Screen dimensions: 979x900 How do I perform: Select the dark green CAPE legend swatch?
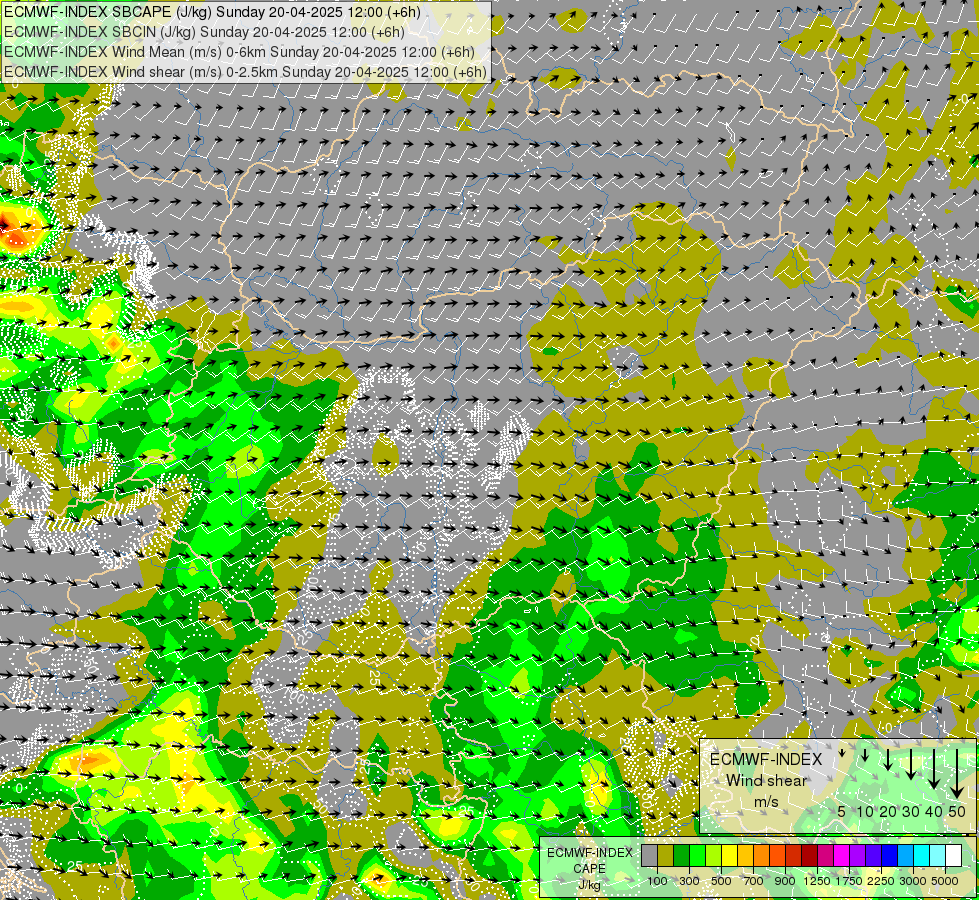(681, 855)
